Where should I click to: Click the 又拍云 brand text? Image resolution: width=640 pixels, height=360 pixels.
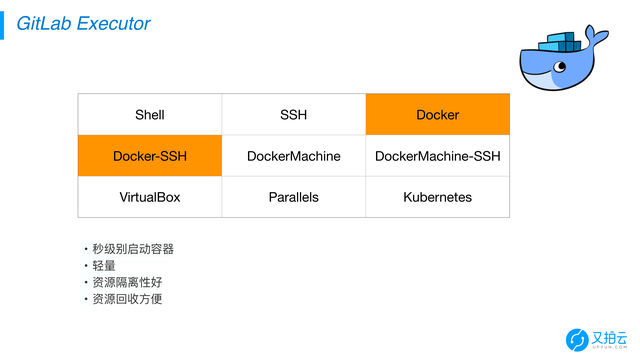609,338
